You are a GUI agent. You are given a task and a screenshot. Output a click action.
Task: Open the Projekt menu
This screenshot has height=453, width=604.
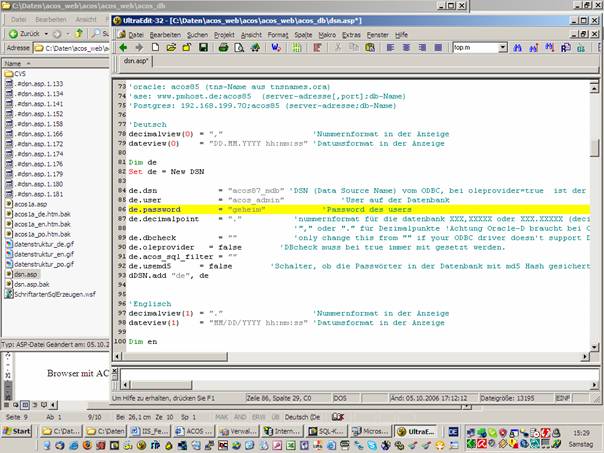(x=224, y=35)
